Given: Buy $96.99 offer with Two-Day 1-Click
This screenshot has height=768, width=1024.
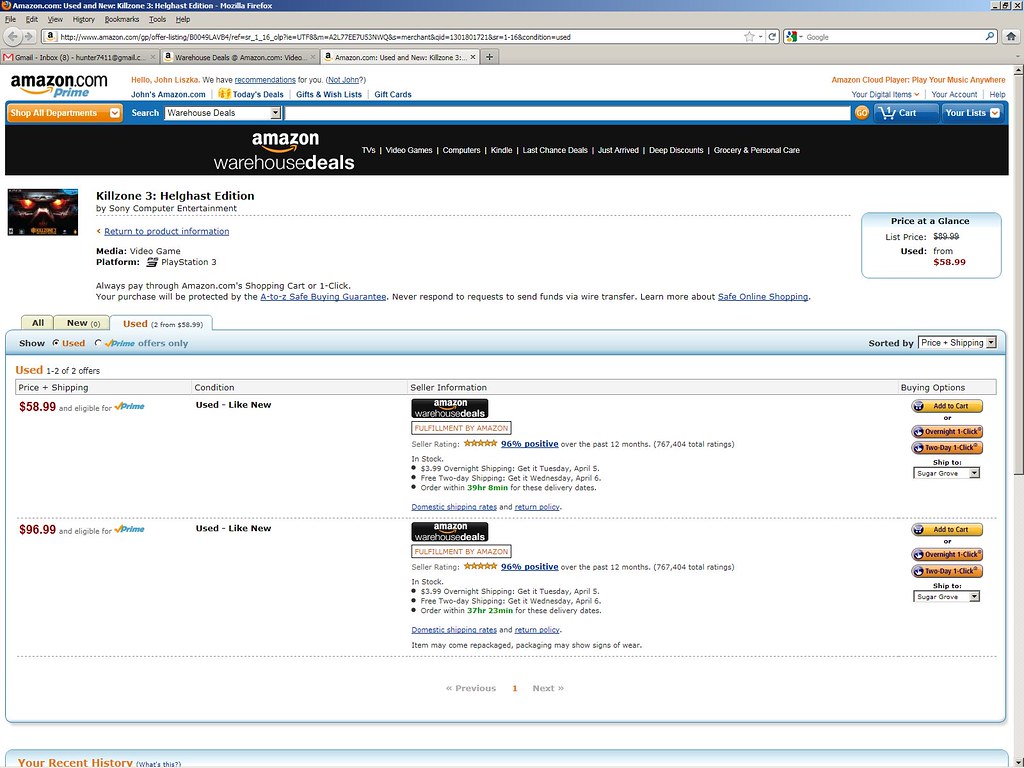Looking at the screenshot, I should 947,571.
